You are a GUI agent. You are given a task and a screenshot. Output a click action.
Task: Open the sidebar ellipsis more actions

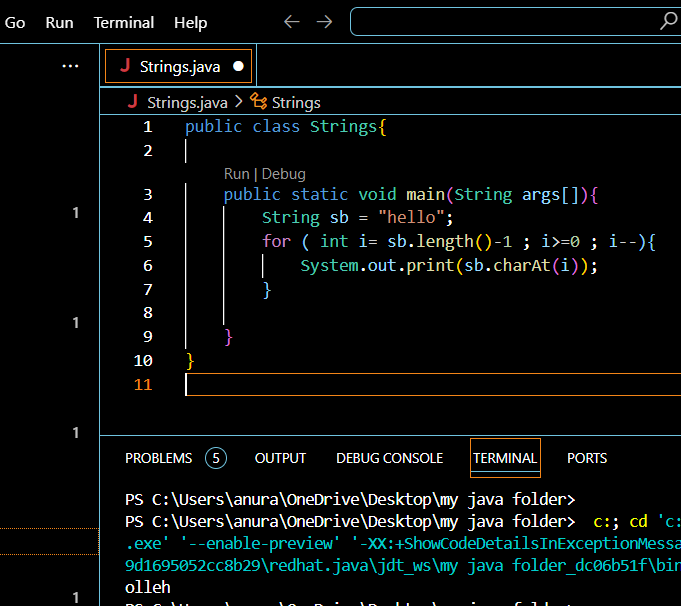(70, 66)
